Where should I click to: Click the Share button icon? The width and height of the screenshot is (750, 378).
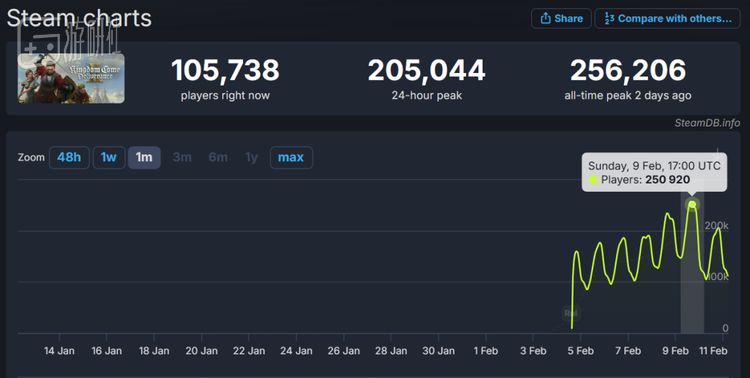(545, 19)
